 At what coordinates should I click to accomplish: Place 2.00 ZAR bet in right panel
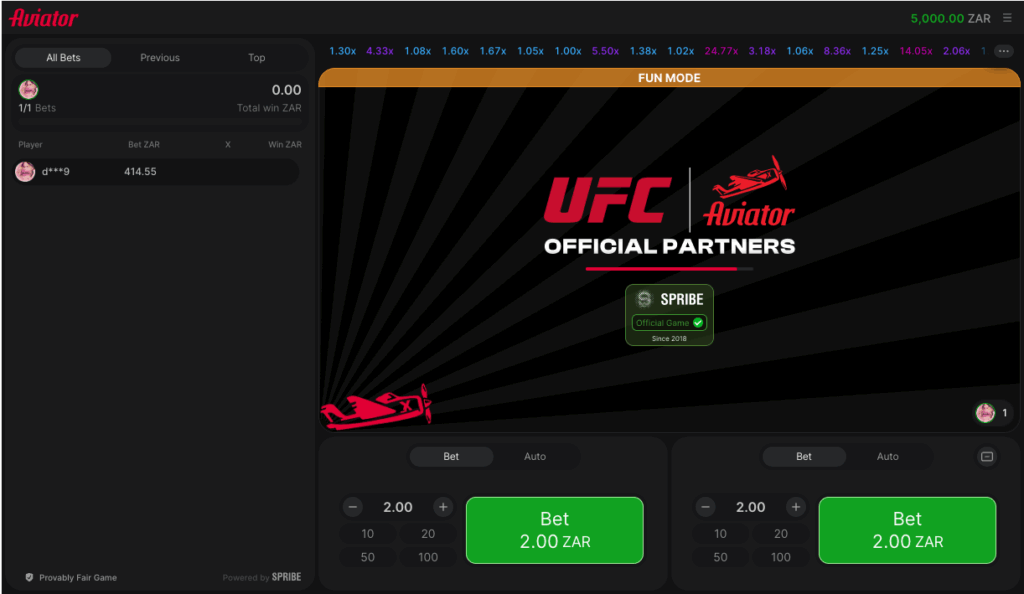[x=907, y=530]
